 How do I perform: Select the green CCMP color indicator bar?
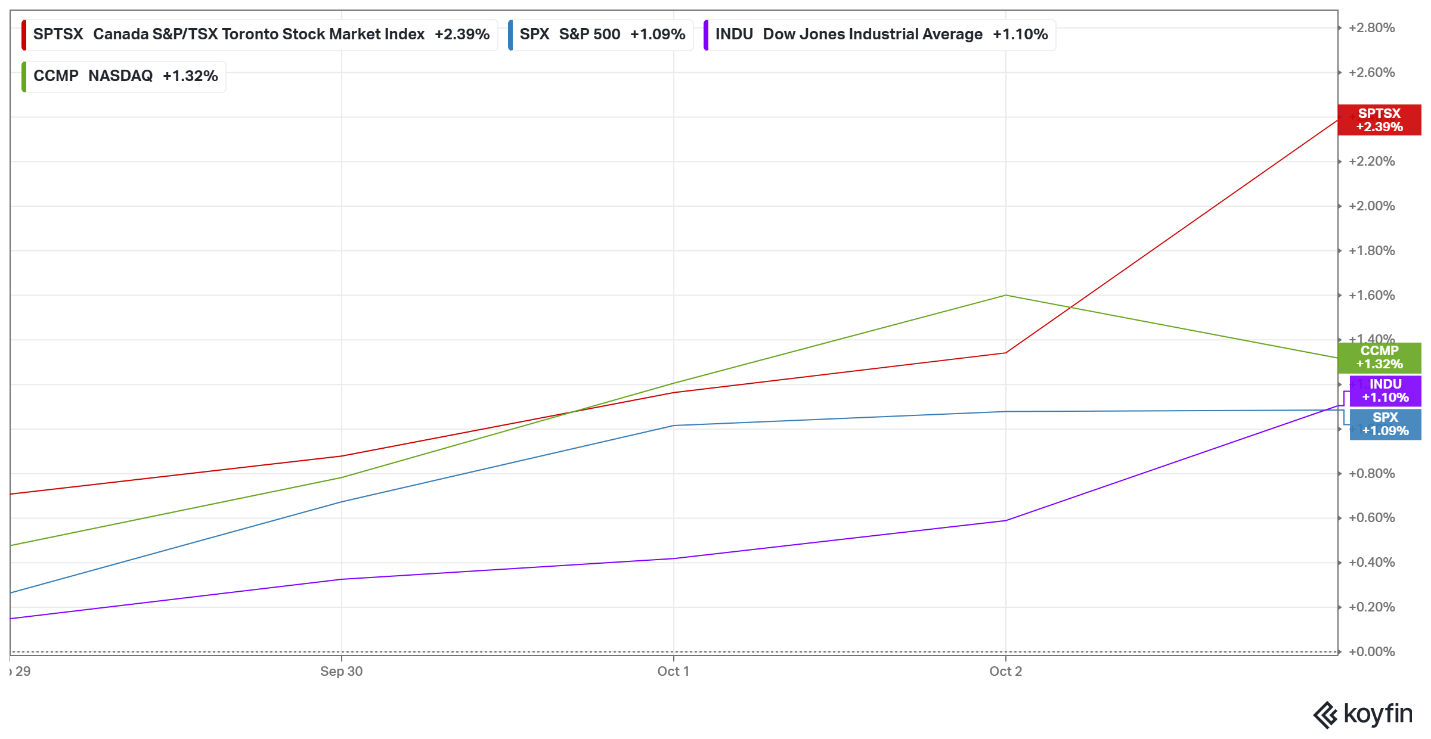tap(24, 74)
